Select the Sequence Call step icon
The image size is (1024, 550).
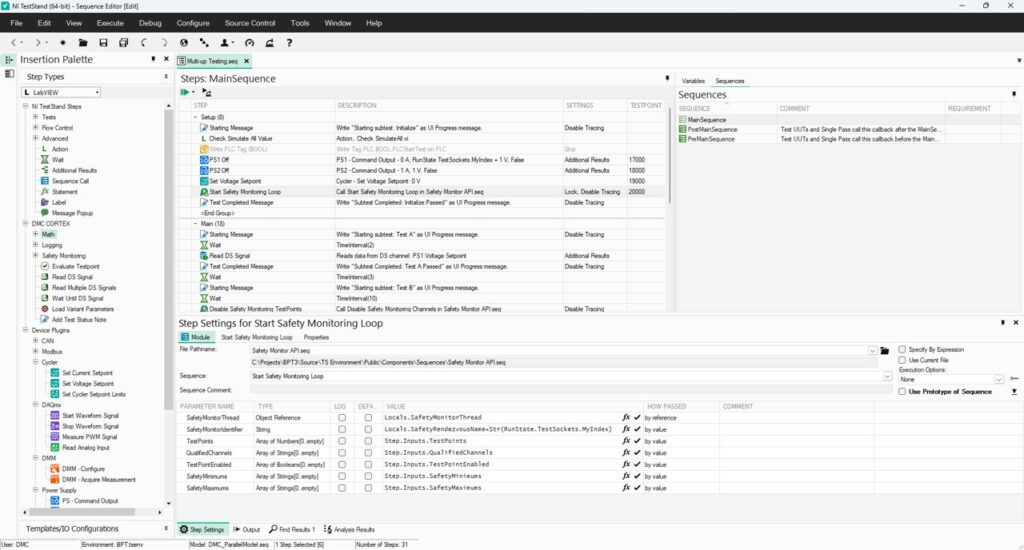[44, 181]
